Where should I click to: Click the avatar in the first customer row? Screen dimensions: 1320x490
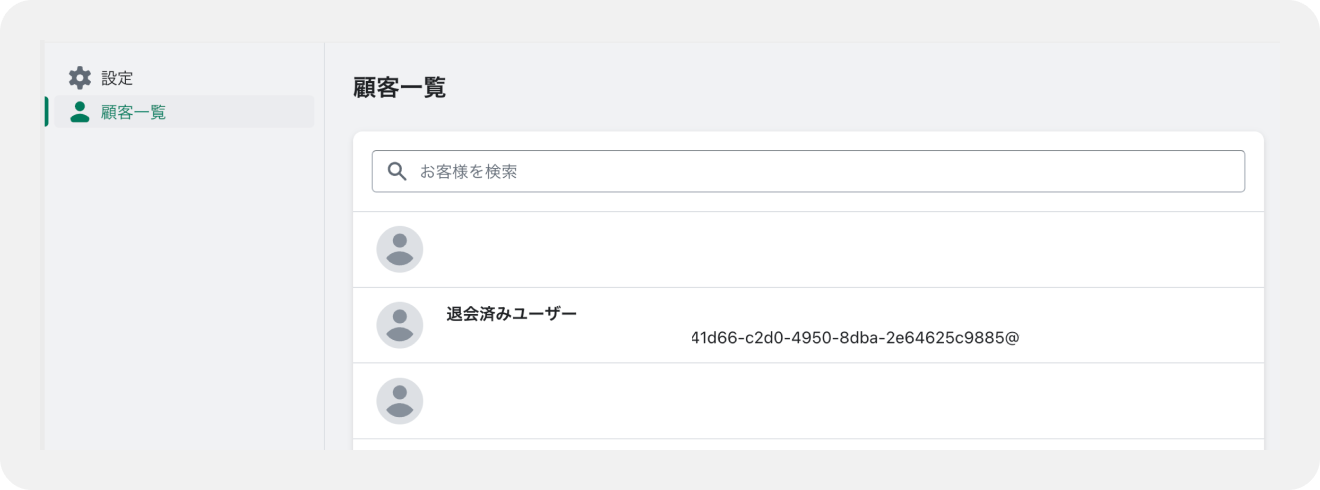tap(400, 249)
